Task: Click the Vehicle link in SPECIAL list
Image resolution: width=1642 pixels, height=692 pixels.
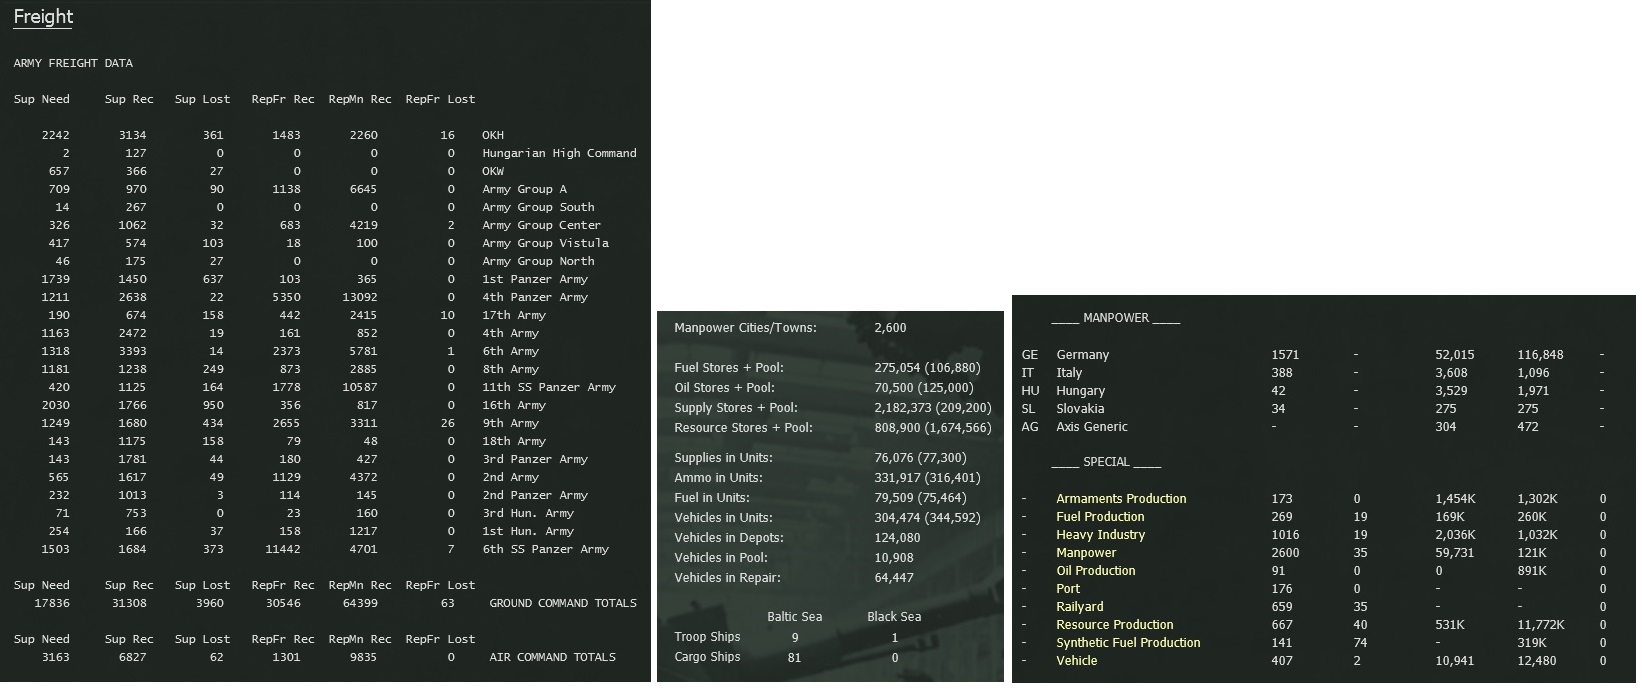Action: (x=1077, y=661)
